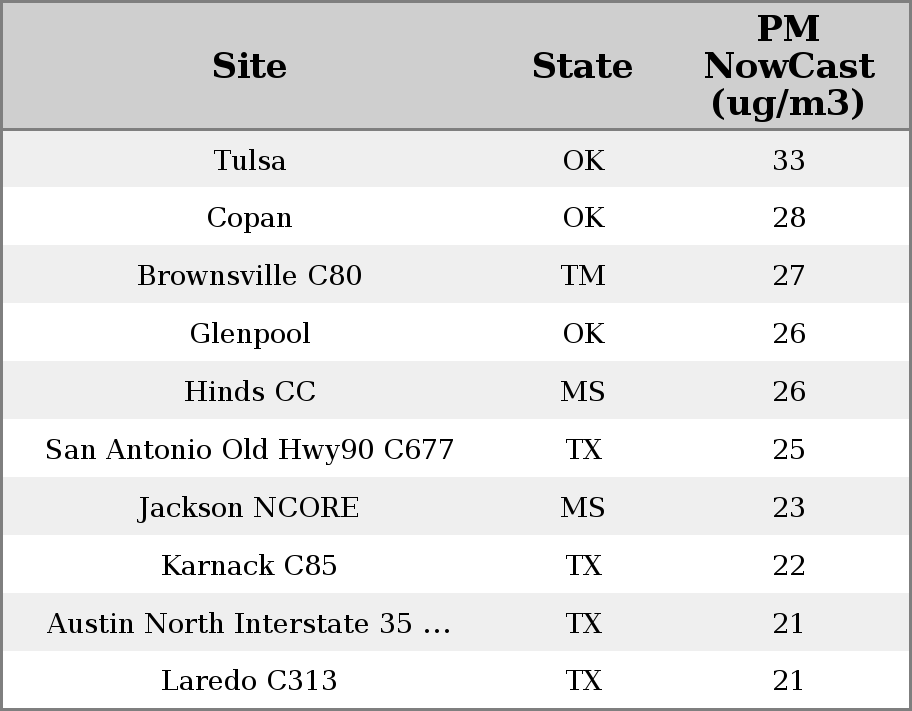Select the Jackson NCORE site
Viewport: 912px width, 711px height.
click(250, 508)
